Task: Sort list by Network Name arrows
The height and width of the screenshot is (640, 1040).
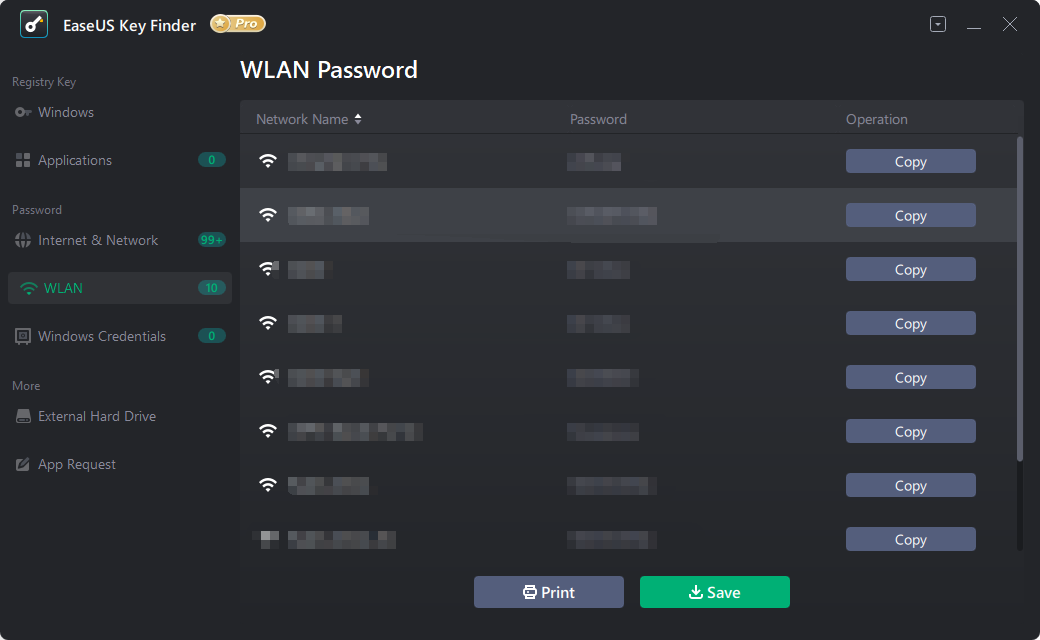Action: click(358, 119)
